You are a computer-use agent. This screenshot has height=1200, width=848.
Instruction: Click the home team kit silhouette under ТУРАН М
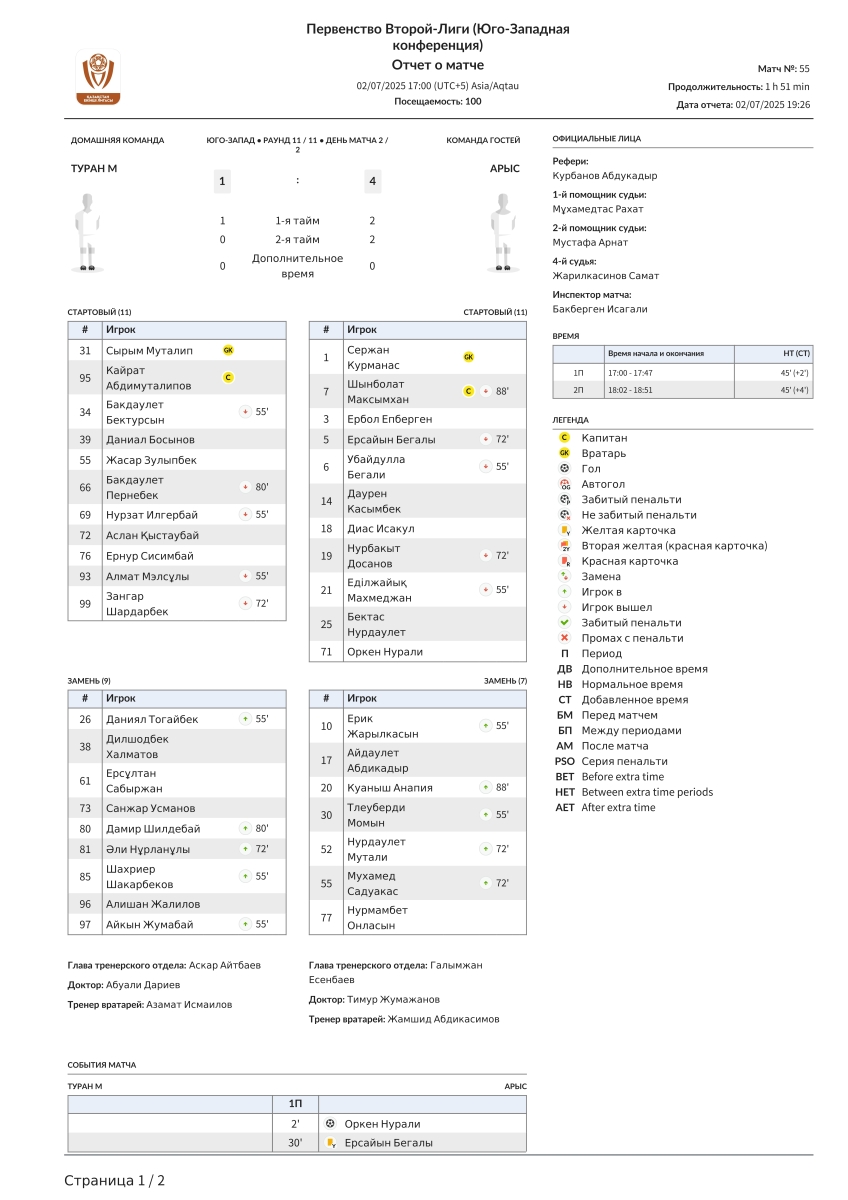coord(88,232)
